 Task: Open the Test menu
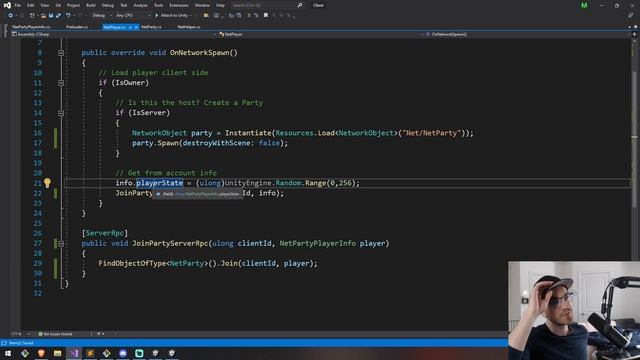tap(124, 5)
